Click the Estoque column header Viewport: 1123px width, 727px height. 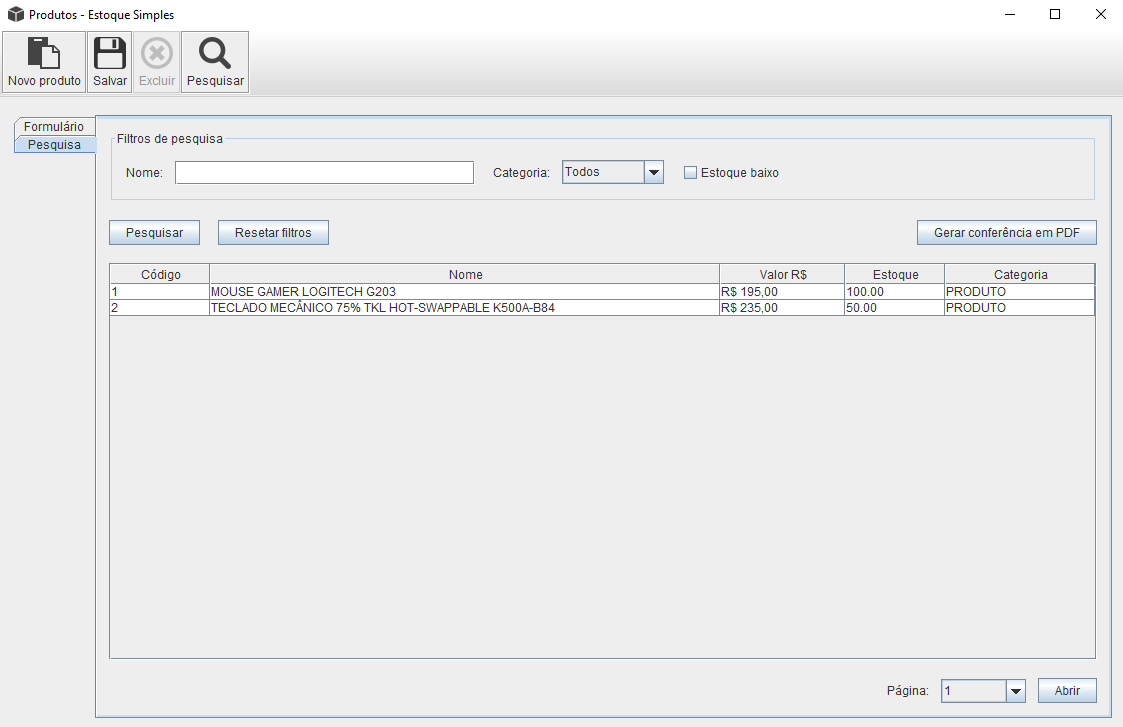[x=894, y=274]
